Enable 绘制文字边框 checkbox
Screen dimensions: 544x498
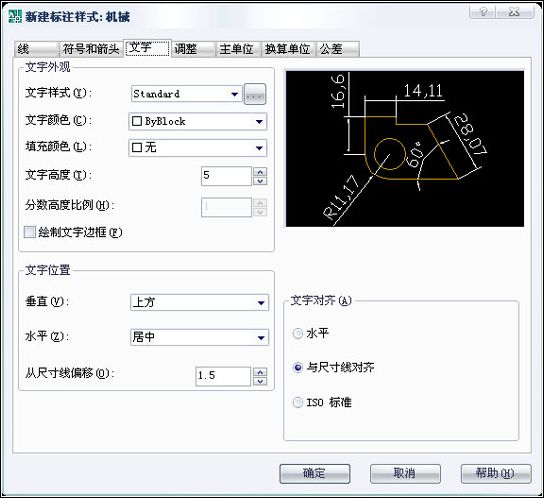[x=30, y=232]
